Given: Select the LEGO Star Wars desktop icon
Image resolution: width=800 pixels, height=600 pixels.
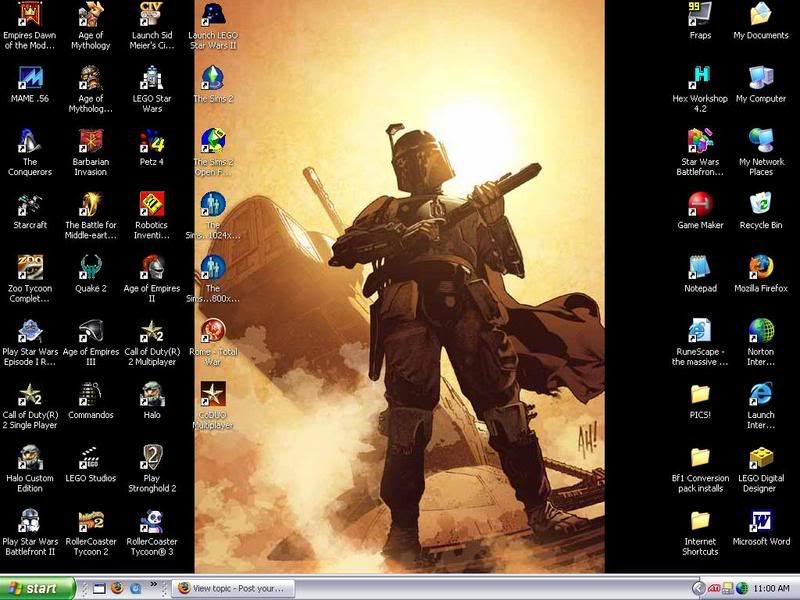Looking at the screenshot, I should [x=152, y=89].
